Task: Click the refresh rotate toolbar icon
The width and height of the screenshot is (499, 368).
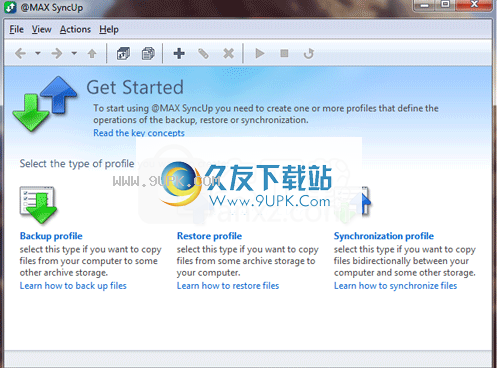Action: tap(309, 53)
